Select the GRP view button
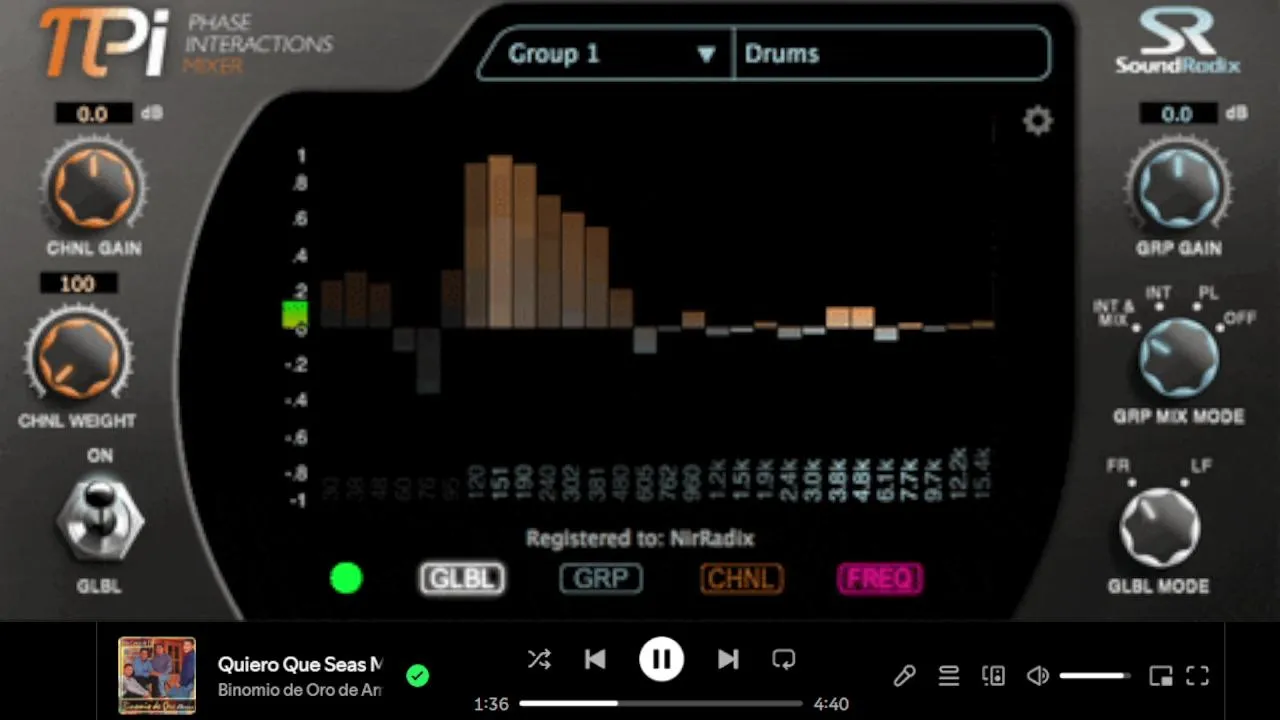This screenshot has width=1280, height=720. tap(601, 578)
